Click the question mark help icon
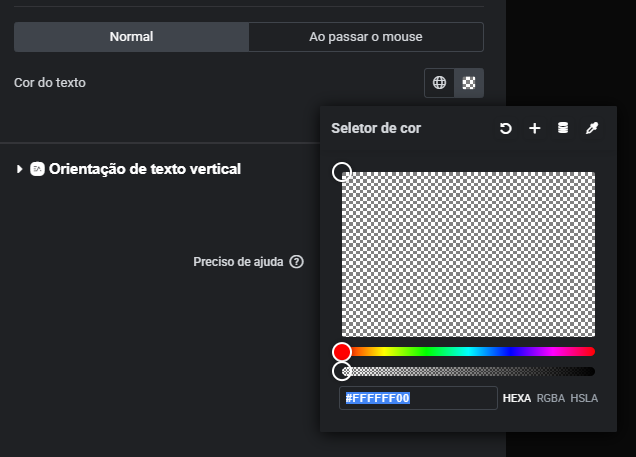The height and width of the screenshot is (457, 636). pyautogui.click(x=296, y=262)
